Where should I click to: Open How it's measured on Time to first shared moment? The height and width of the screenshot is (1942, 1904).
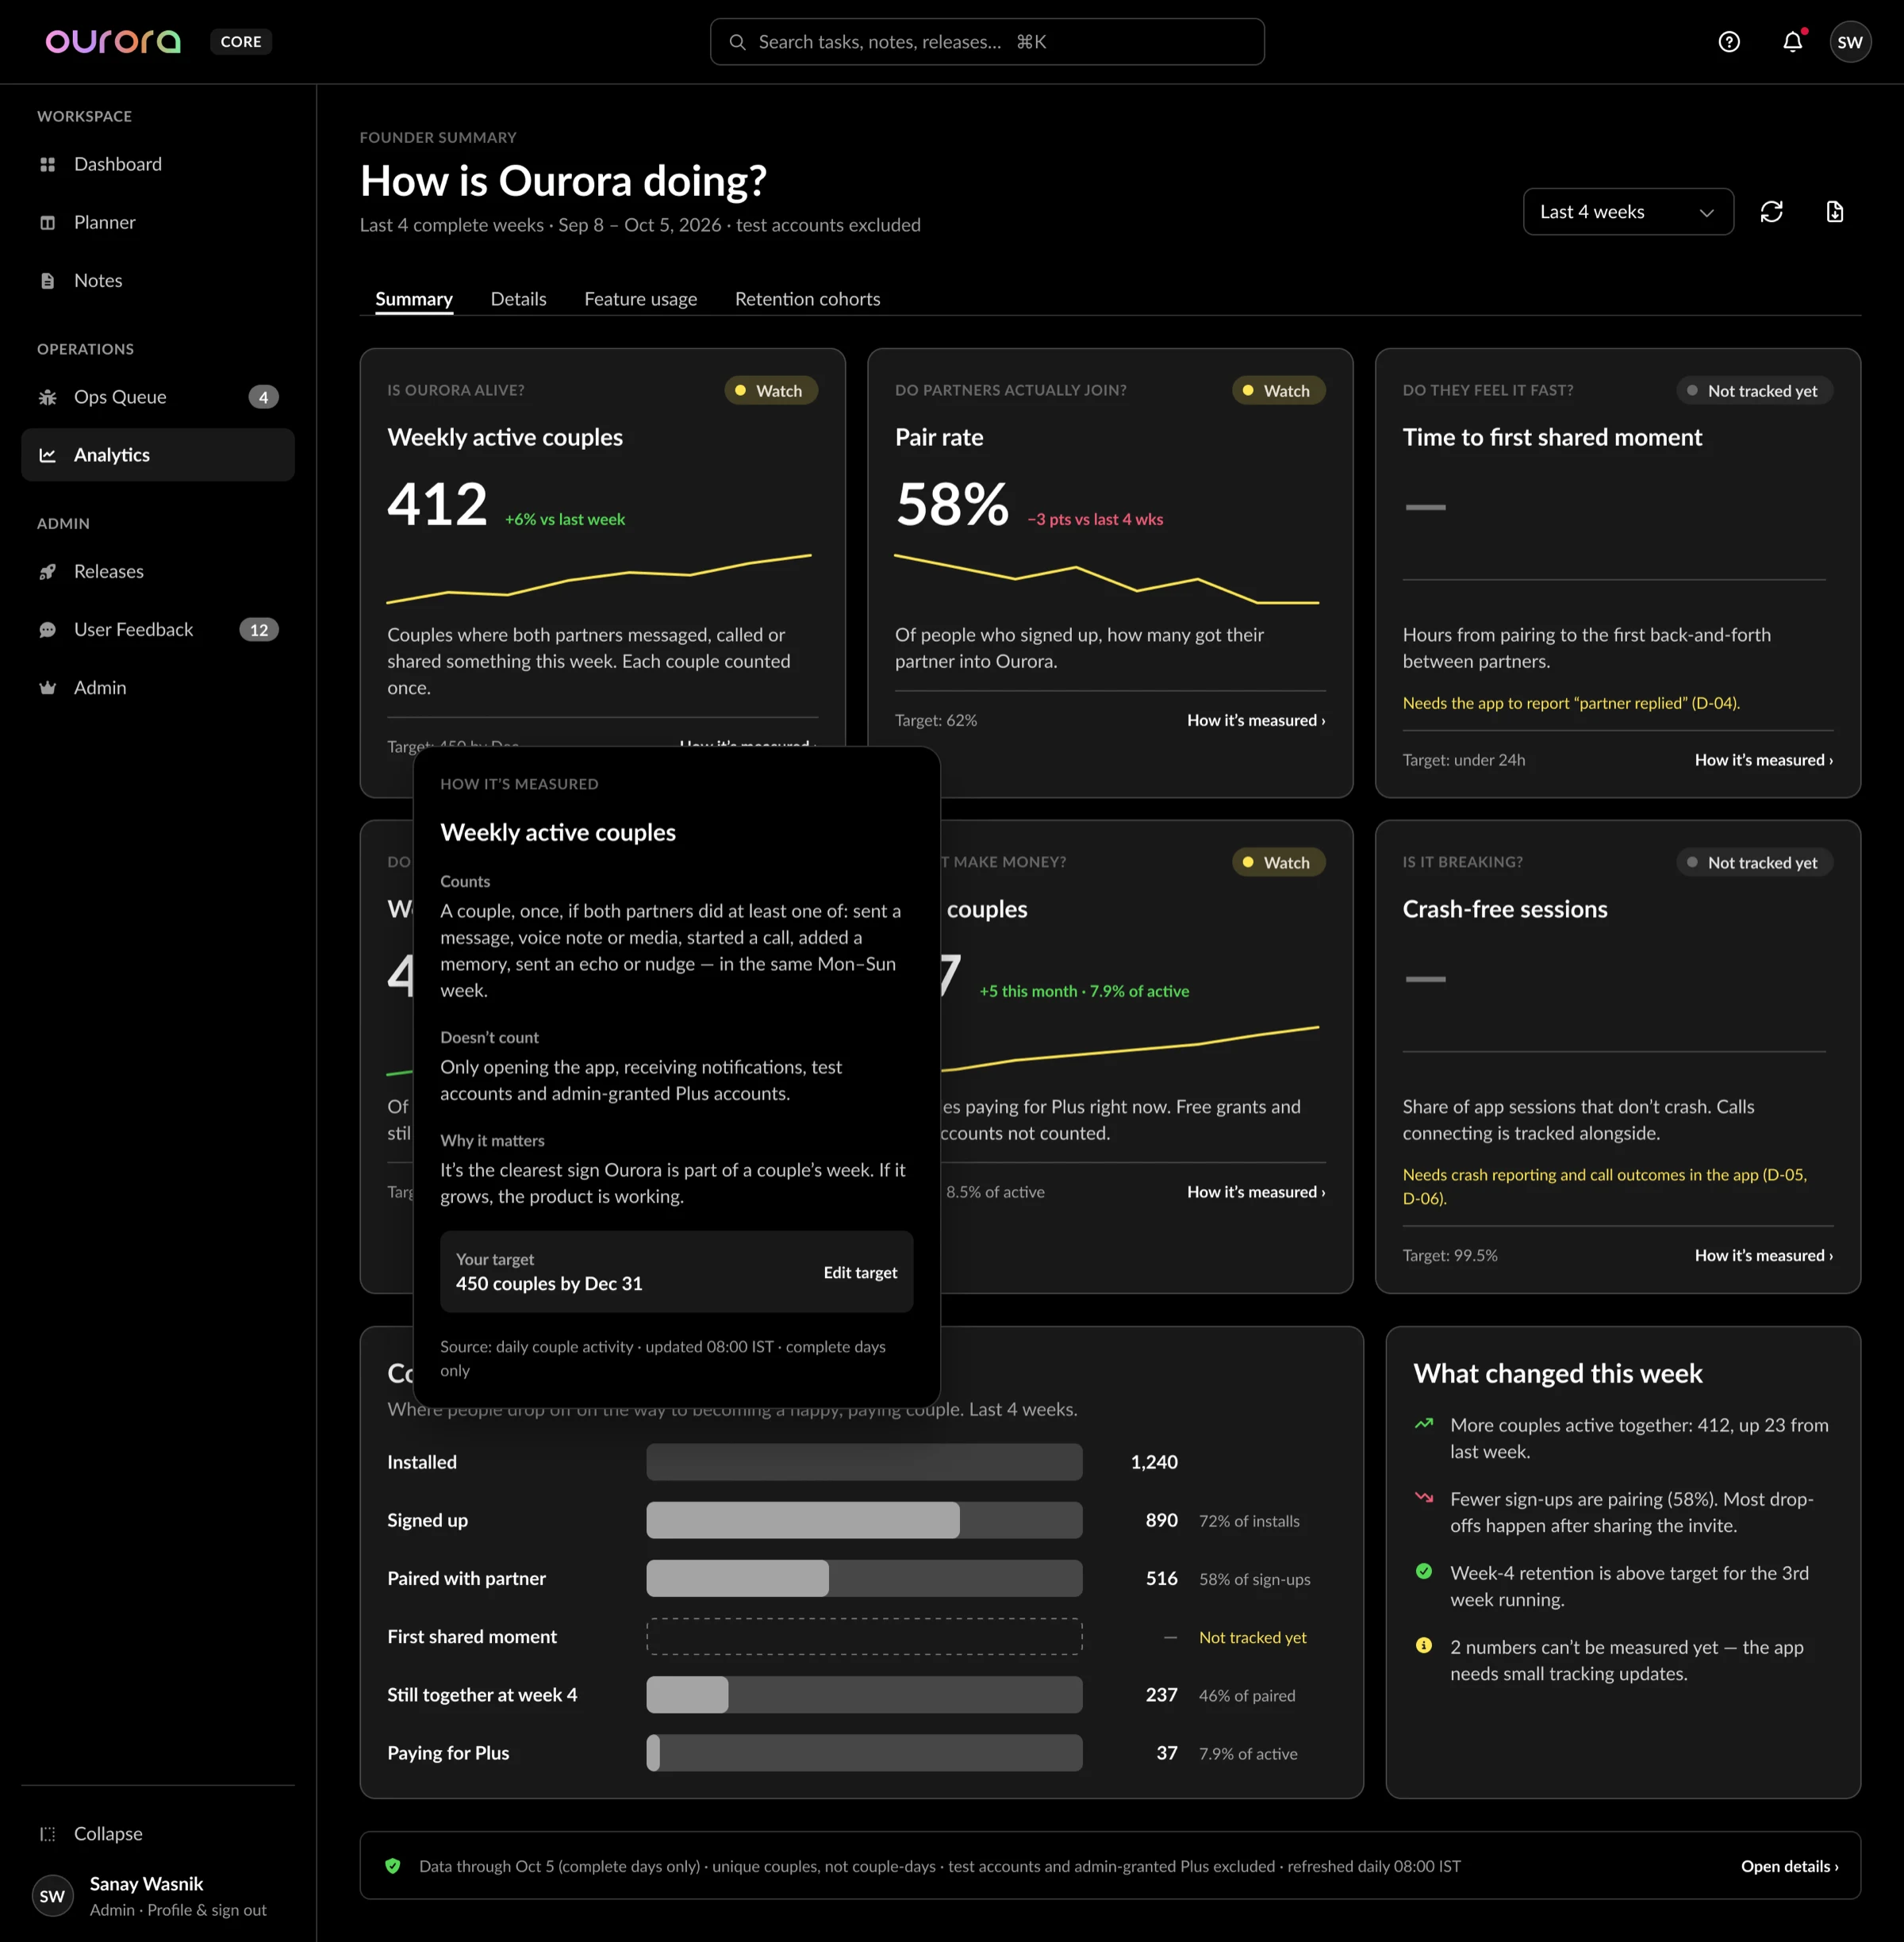point(1764,760)
